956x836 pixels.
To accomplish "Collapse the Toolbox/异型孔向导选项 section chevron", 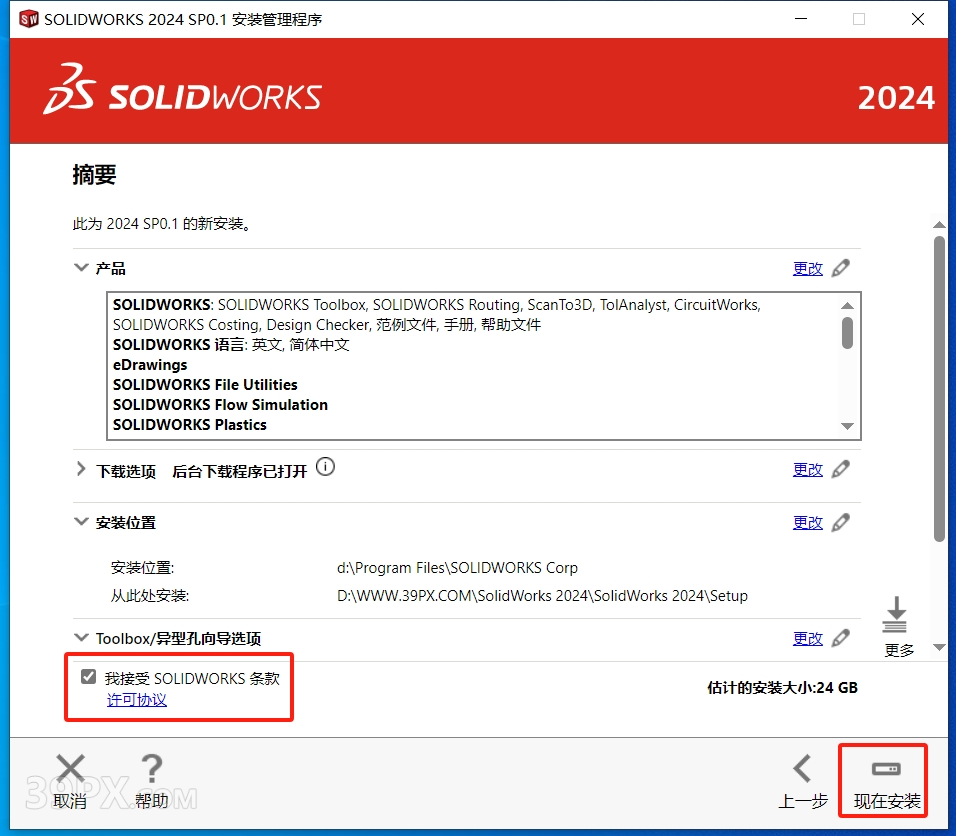I will coord(81,638).
